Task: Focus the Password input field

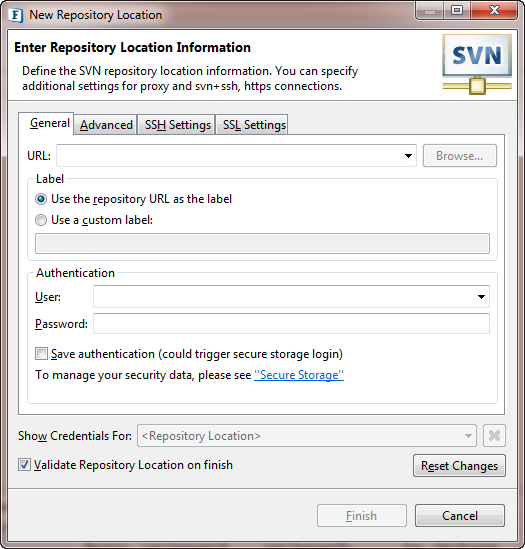Action: pyautogui.click(x=291, y=324)
